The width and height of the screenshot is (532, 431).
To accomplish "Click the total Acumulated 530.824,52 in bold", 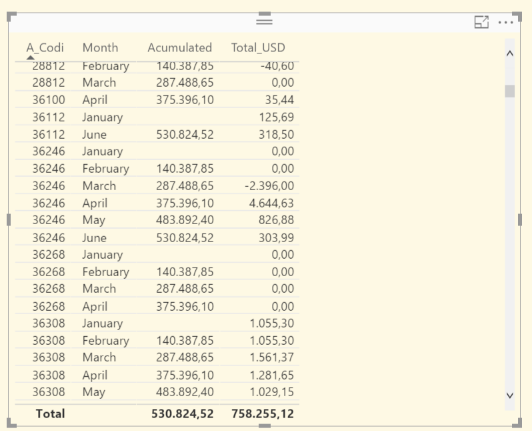I will click(x=183, y=414).
